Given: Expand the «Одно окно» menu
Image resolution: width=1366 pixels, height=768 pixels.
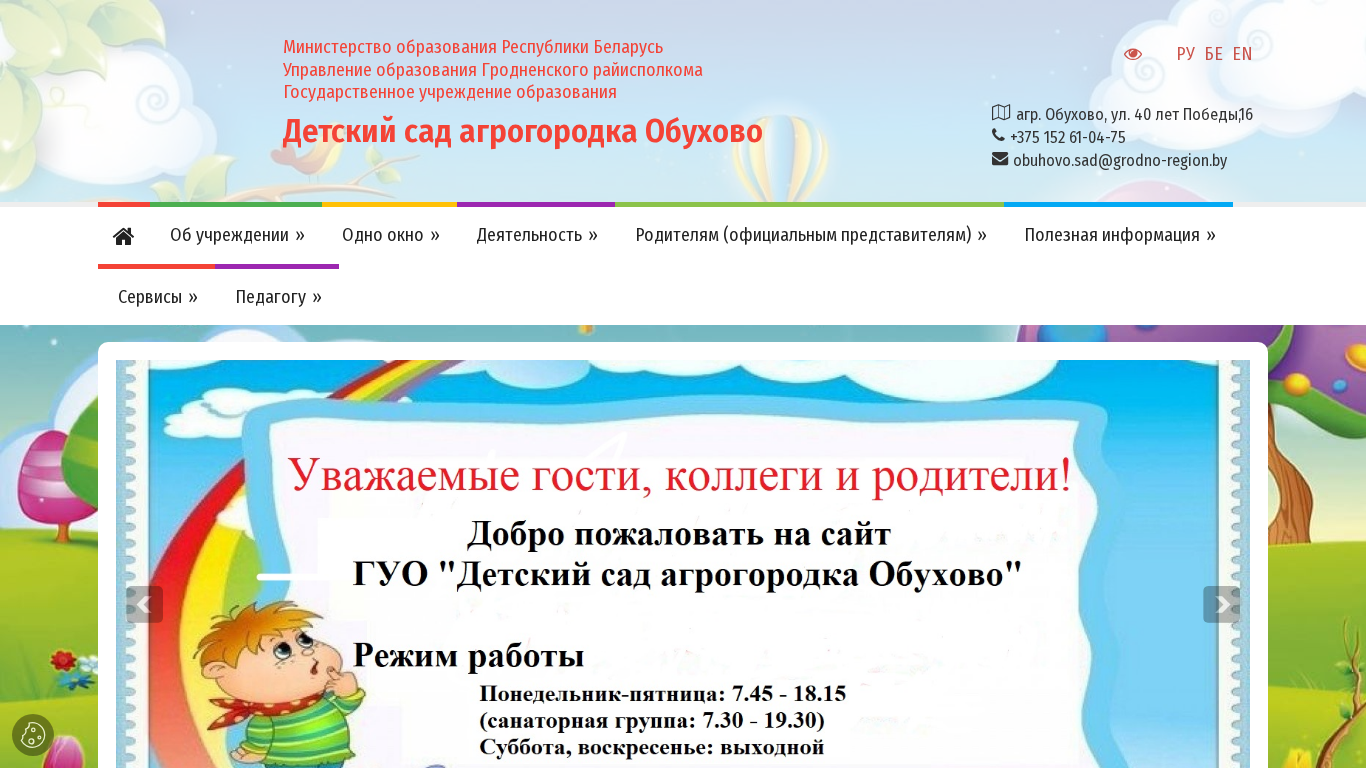Looking at the screenshot, I should (x=390, y=235).
